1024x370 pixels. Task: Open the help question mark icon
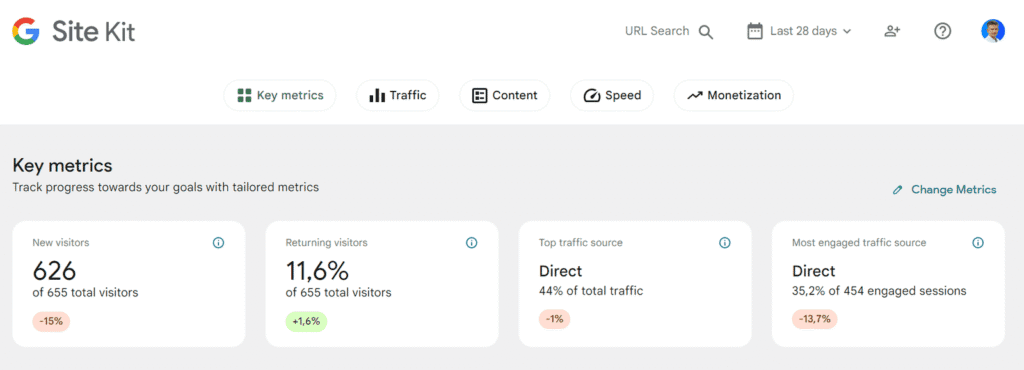942,31
